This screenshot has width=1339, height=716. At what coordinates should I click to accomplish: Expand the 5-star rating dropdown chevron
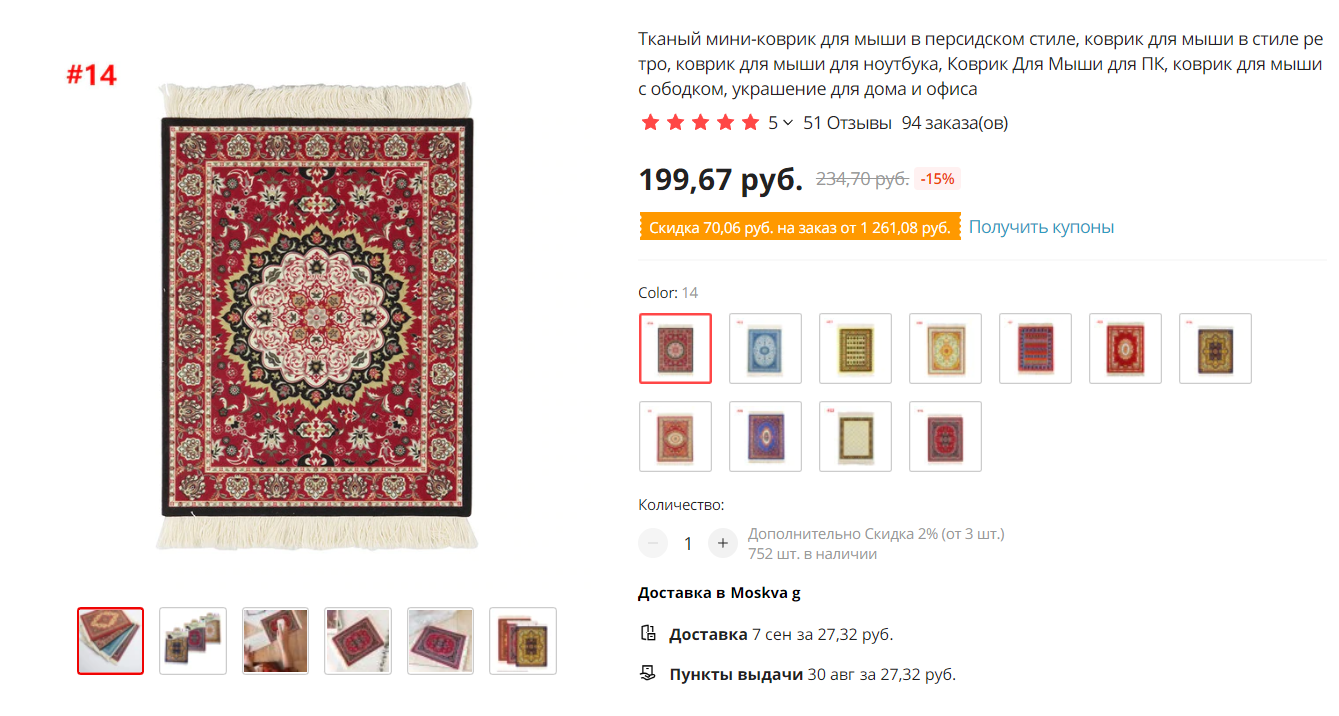[x=788, y=123]
